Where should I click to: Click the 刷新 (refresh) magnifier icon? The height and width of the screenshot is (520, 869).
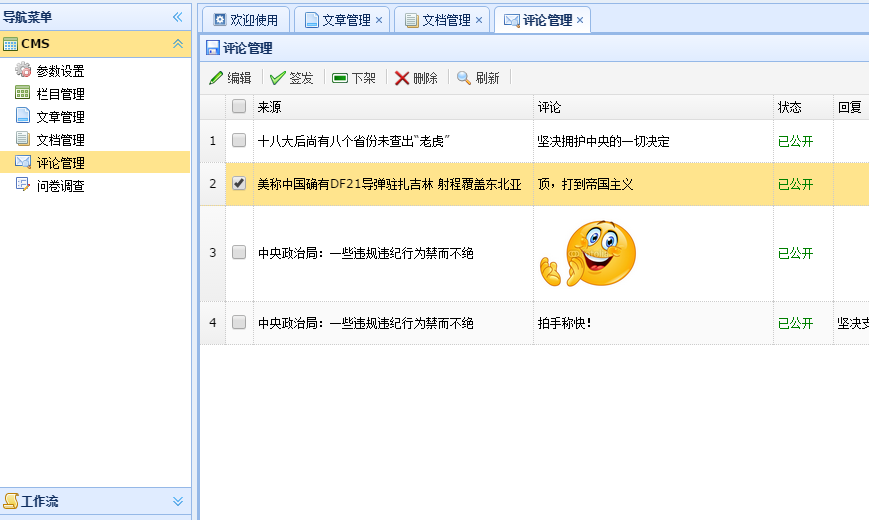[464, 78]
